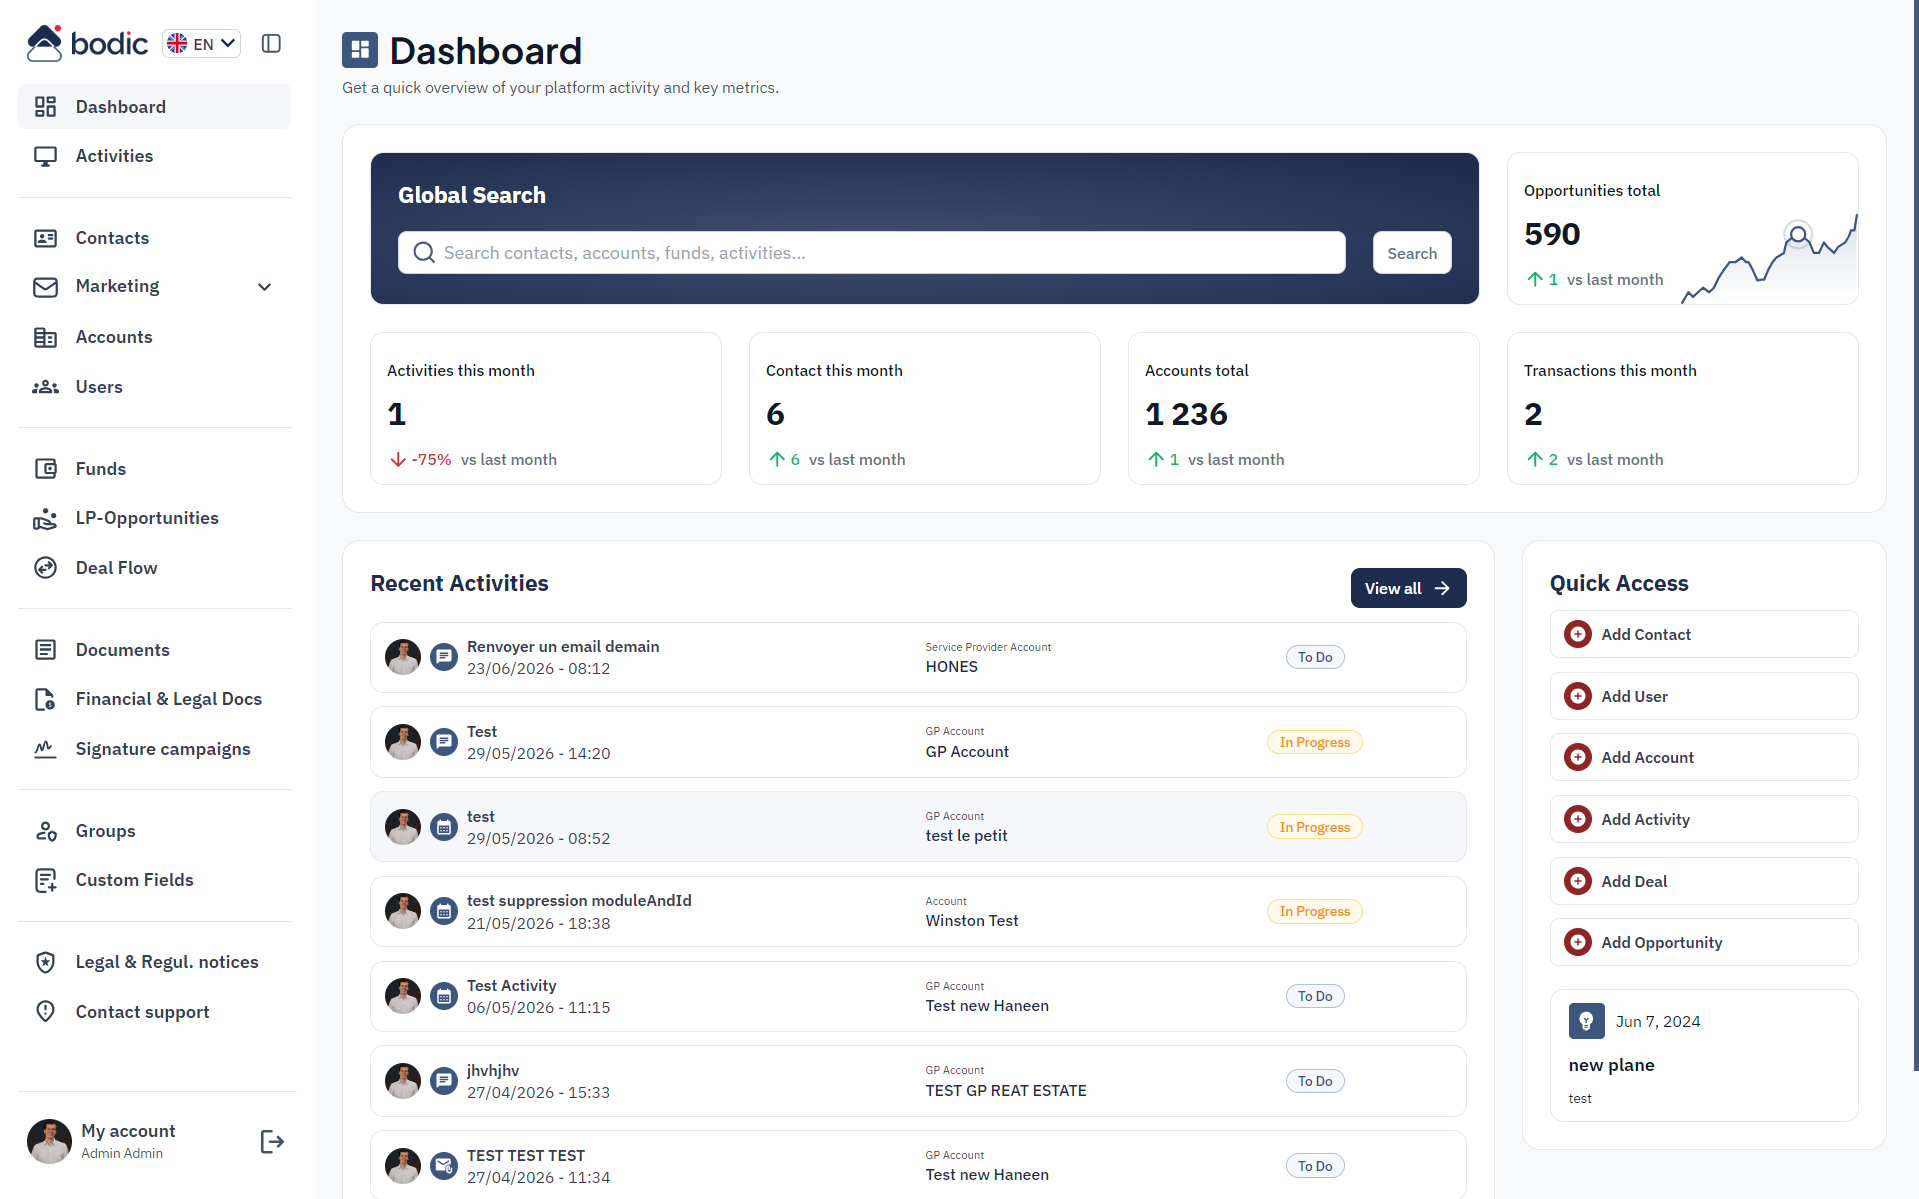Go to Activities in the sidebar

154,156
